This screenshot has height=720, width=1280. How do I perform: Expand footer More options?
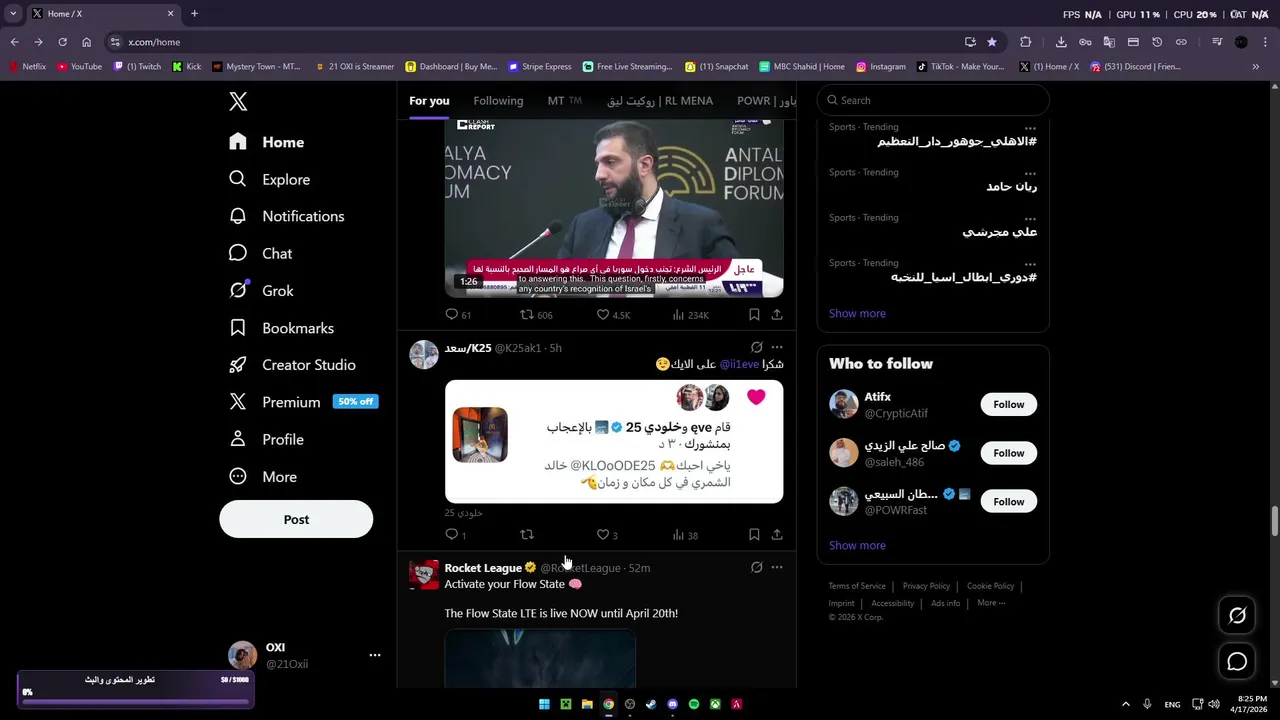point(991,603)
